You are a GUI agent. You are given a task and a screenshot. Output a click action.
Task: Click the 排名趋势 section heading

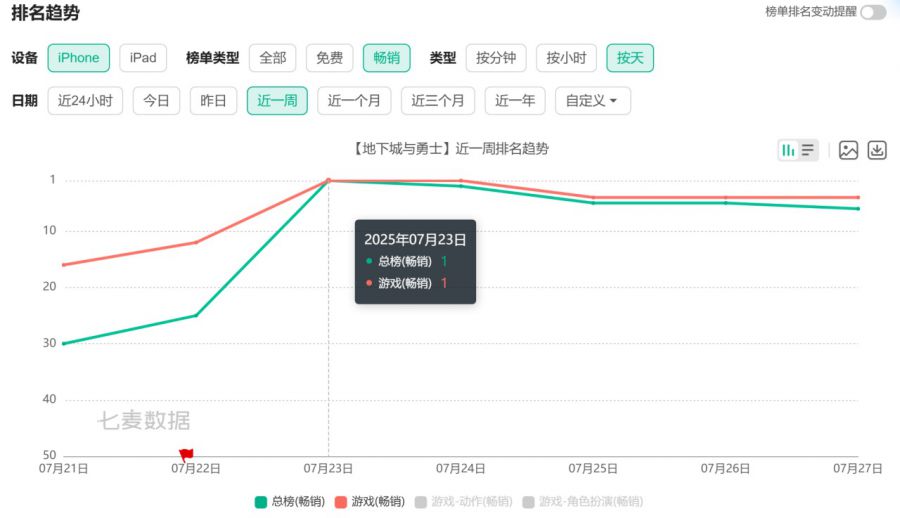coord(45,13)
